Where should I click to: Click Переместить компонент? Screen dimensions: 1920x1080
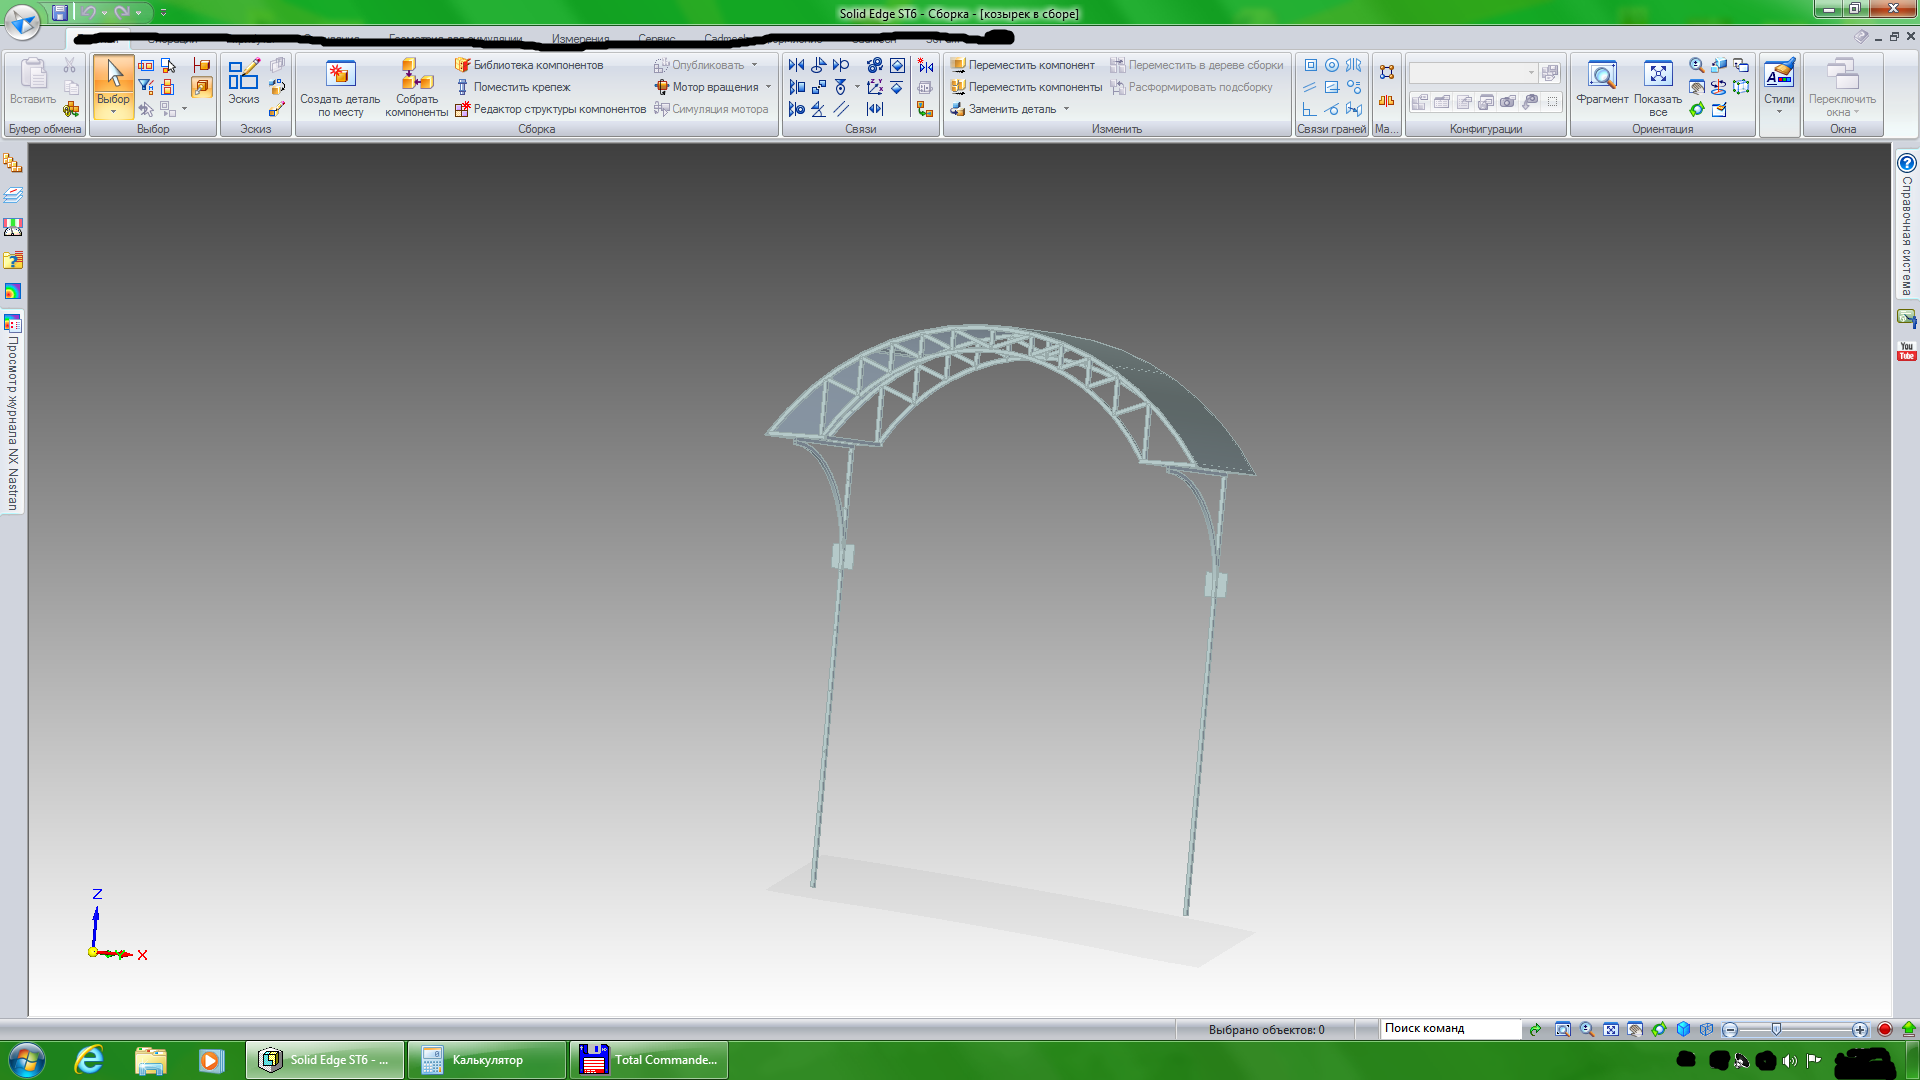1022,65
